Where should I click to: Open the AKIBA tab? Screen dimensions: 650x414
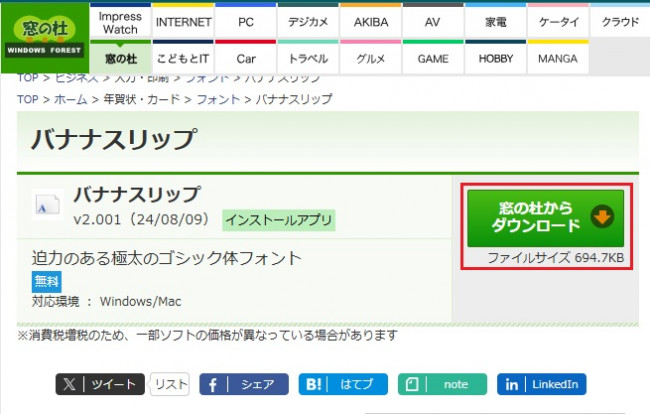click(370, 22)
